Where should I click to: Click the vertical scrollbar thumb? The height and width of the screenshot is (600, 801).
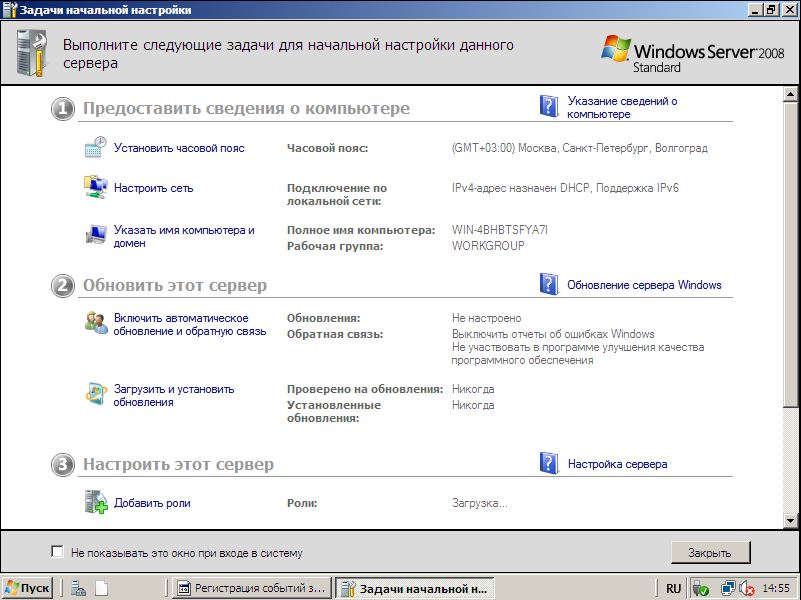coord(790,254)
